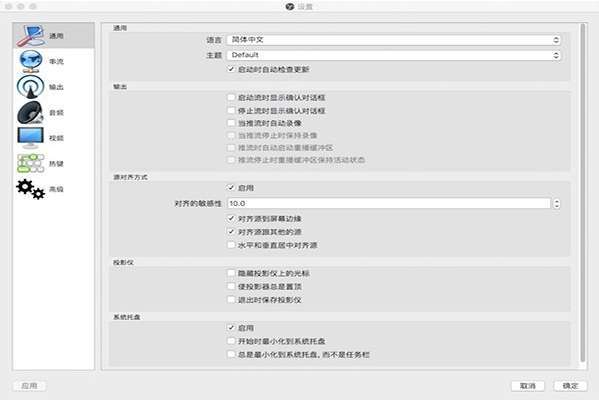Select the 通用 General settings icon
The width and height of the screenshot is (599, 400).
[x=31, y=36]
